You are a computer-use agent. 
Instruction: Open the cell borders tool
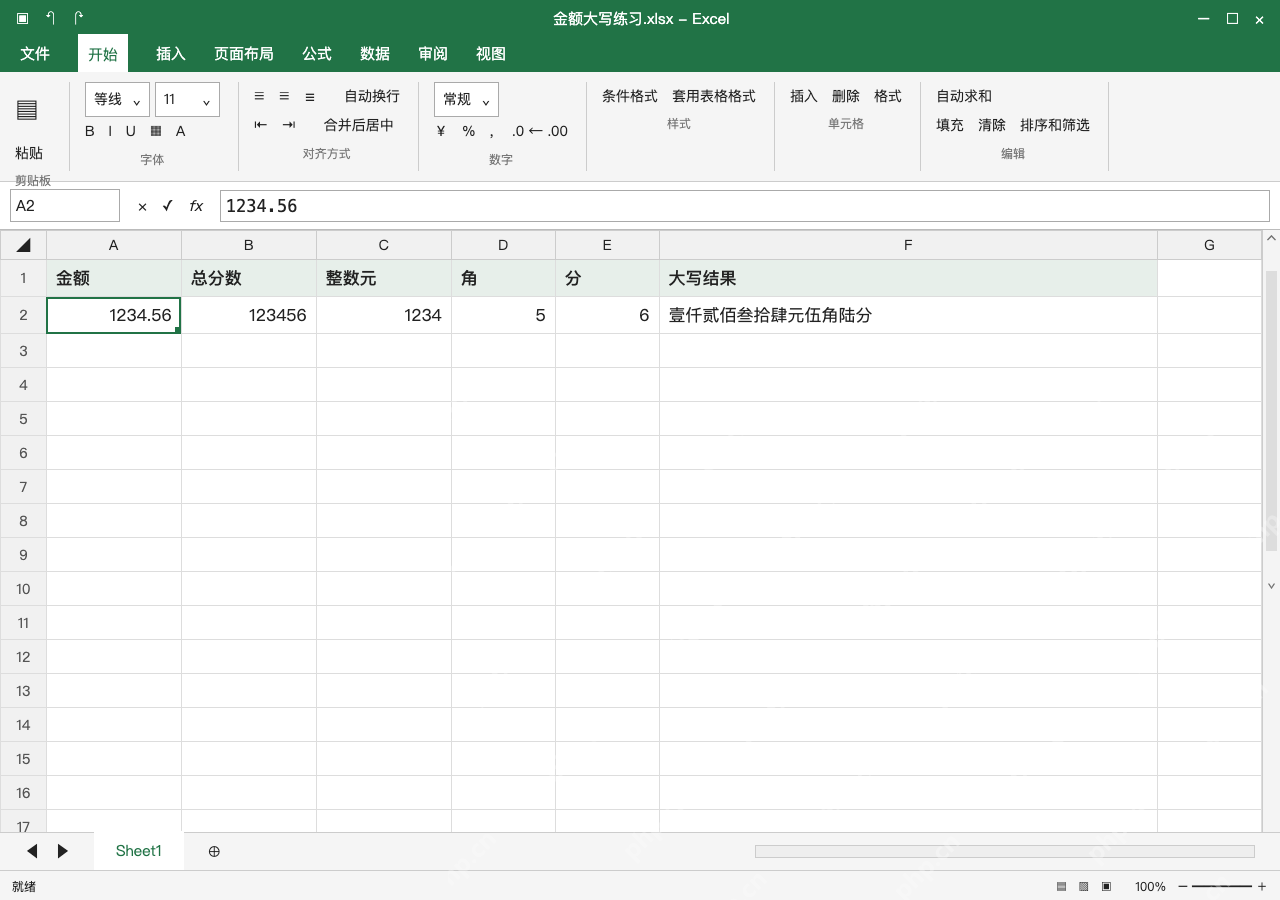156,131
